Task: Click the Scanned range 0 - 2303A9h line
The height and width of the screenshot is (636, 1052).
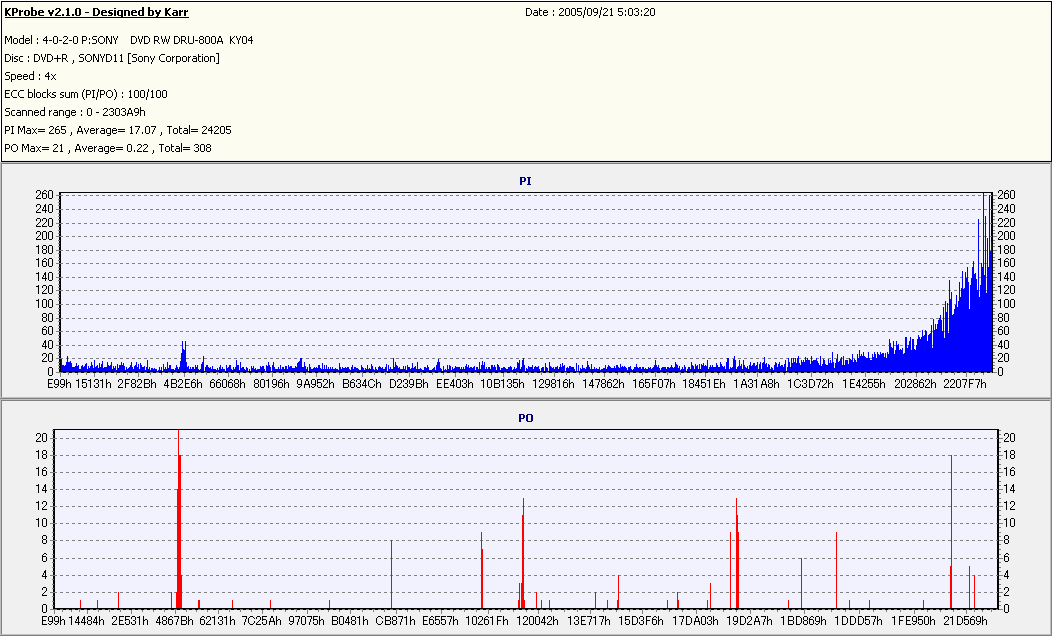Action: pos(75,112)
